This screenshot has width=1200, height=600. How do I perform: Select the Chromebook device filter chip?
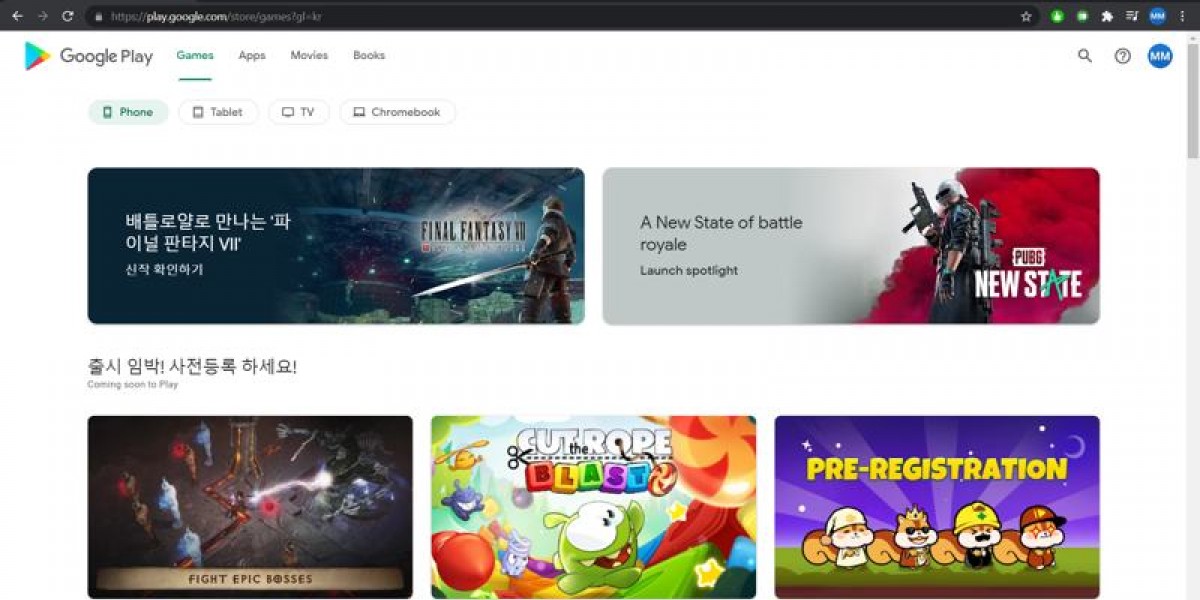pyautogui.click(x=397, y=112)
